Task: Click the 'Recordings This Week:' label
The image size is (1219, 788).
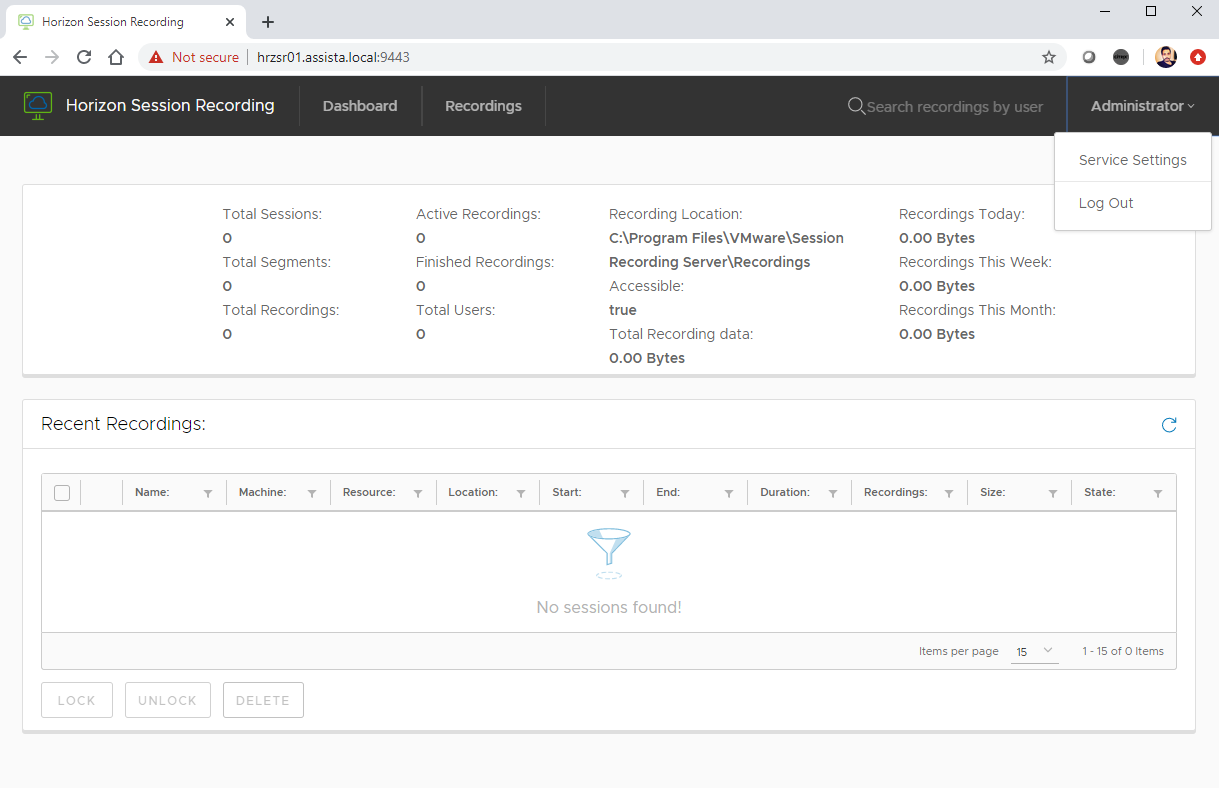Action: [x=975, y=262]
